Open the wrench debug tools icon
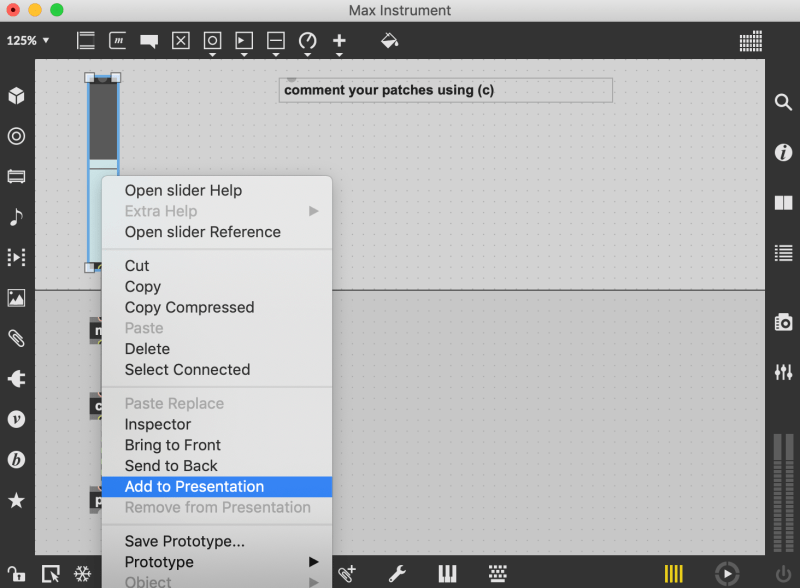The image size is (800, 588). pos(397,574)
